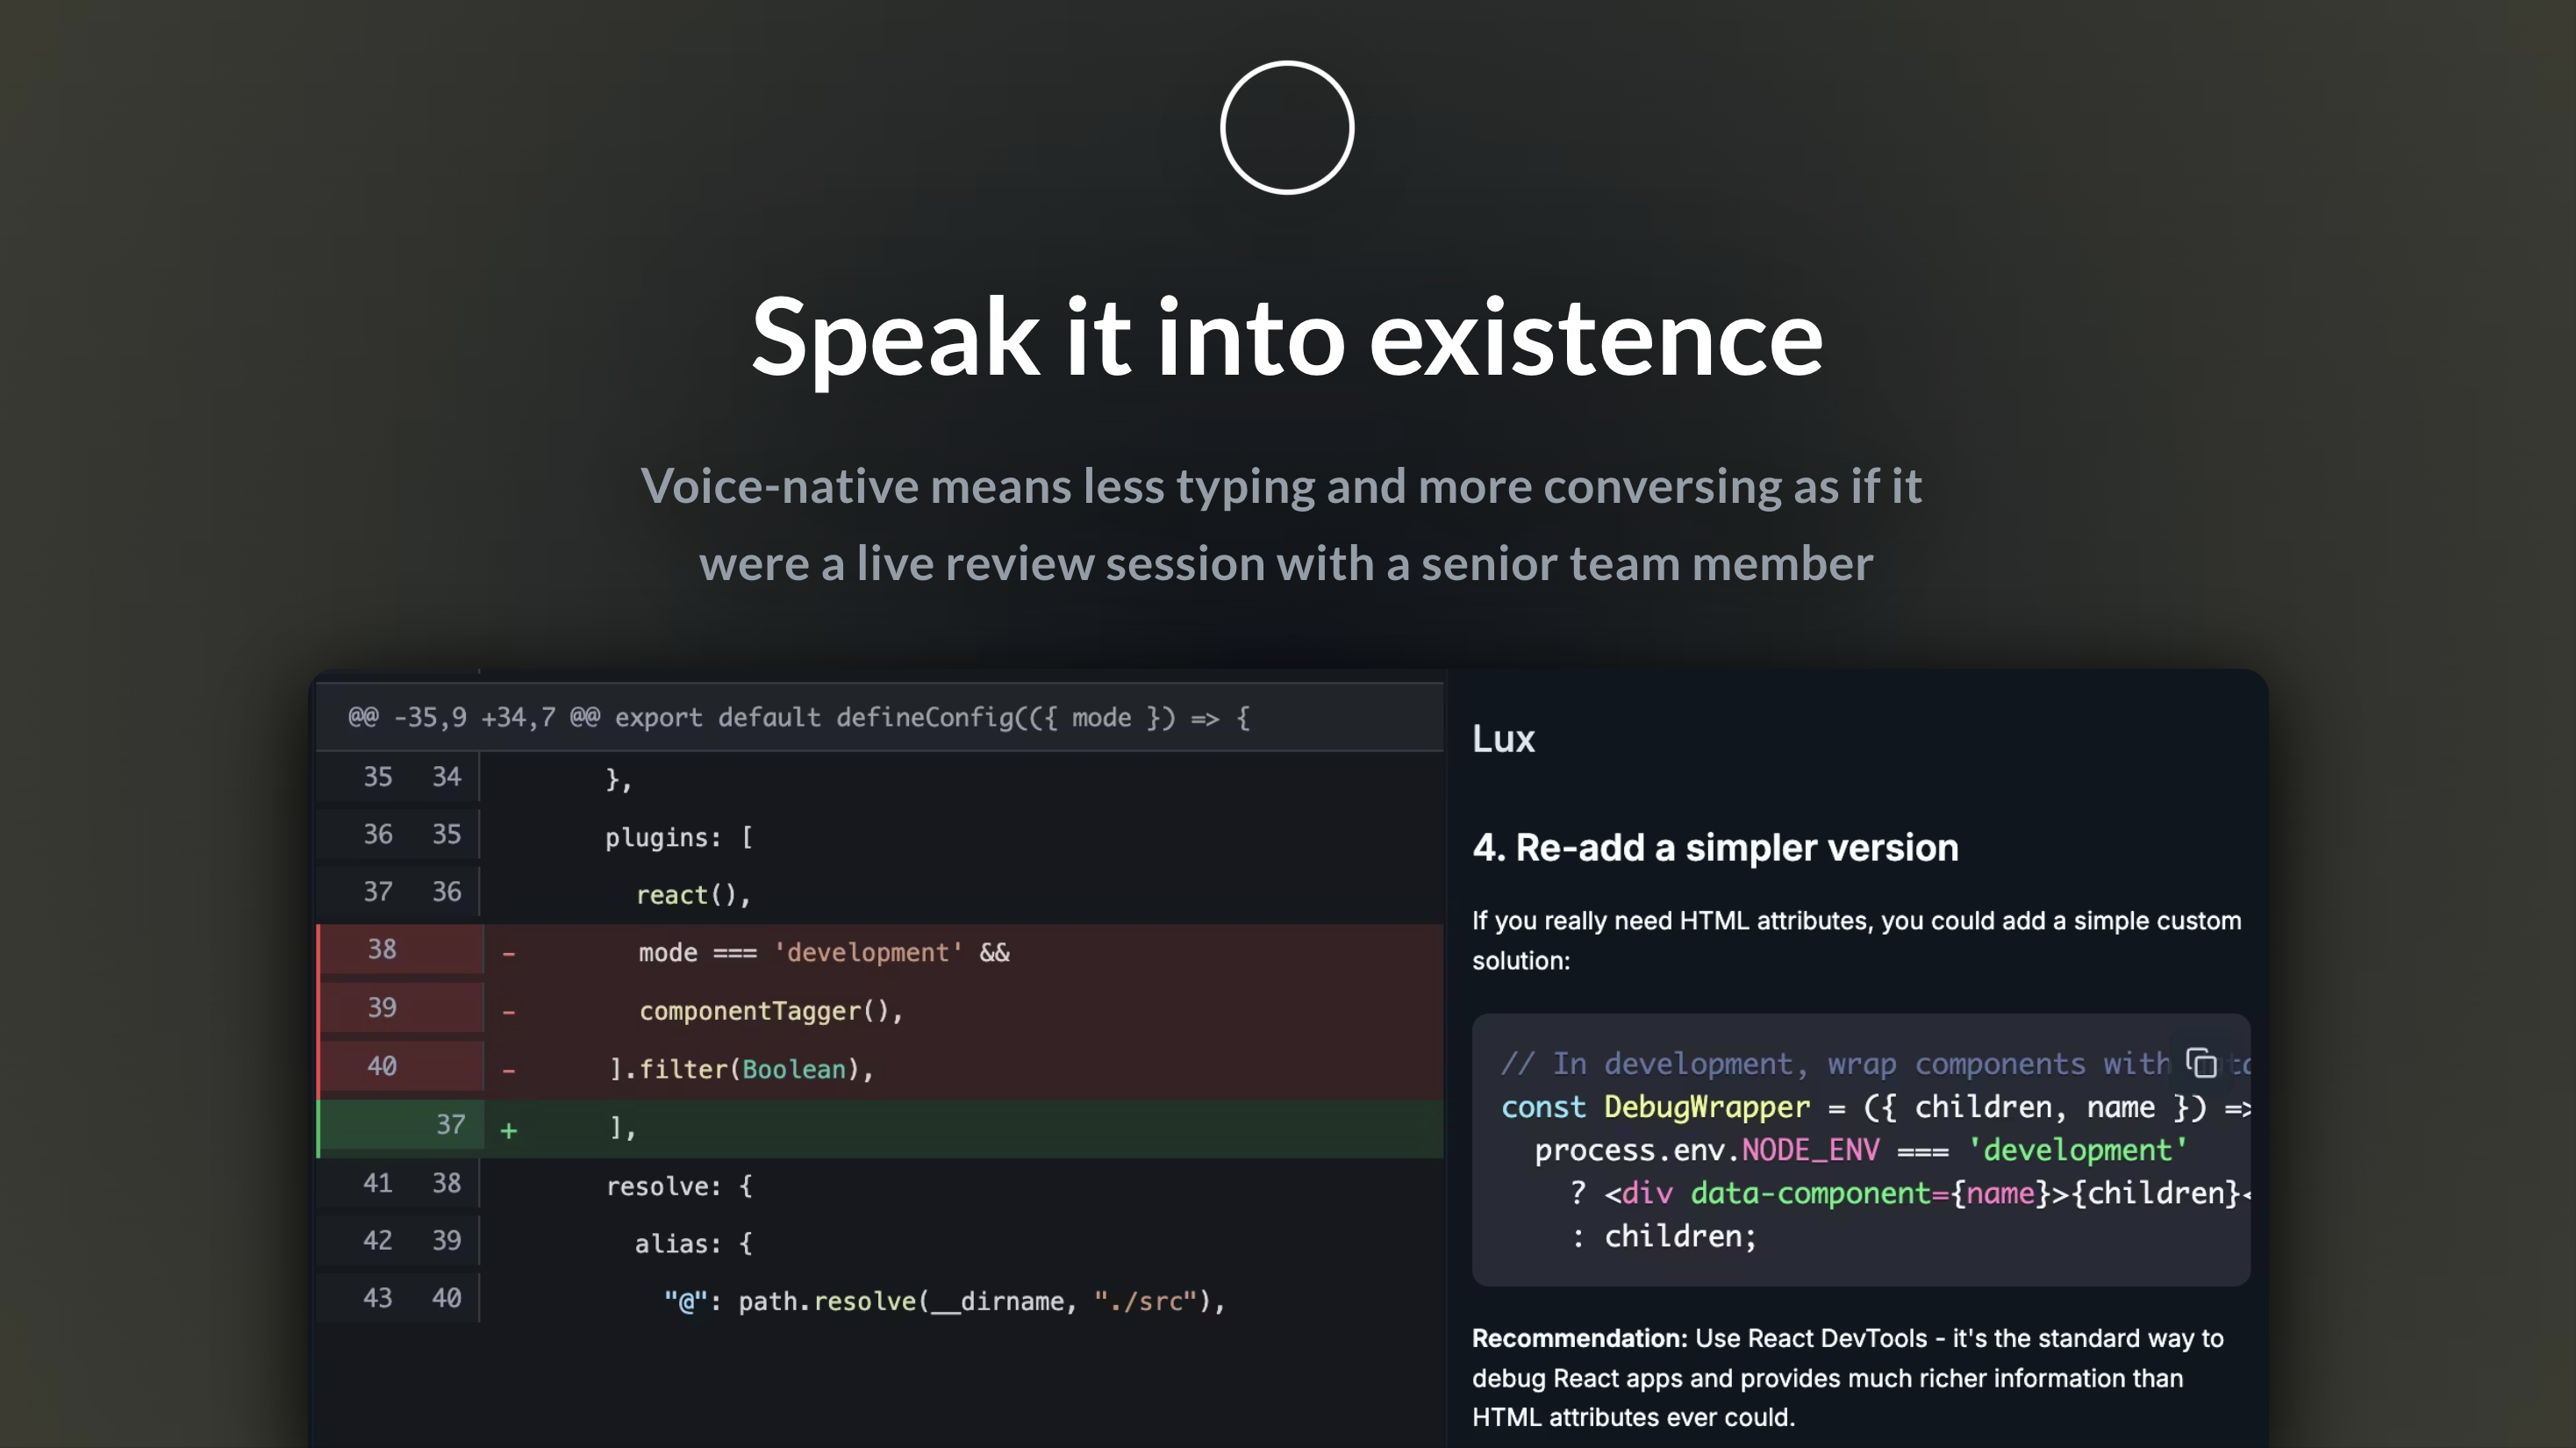Click deleted line number 39 in the gutter
The image size is (2576, 1448).
381,1007
